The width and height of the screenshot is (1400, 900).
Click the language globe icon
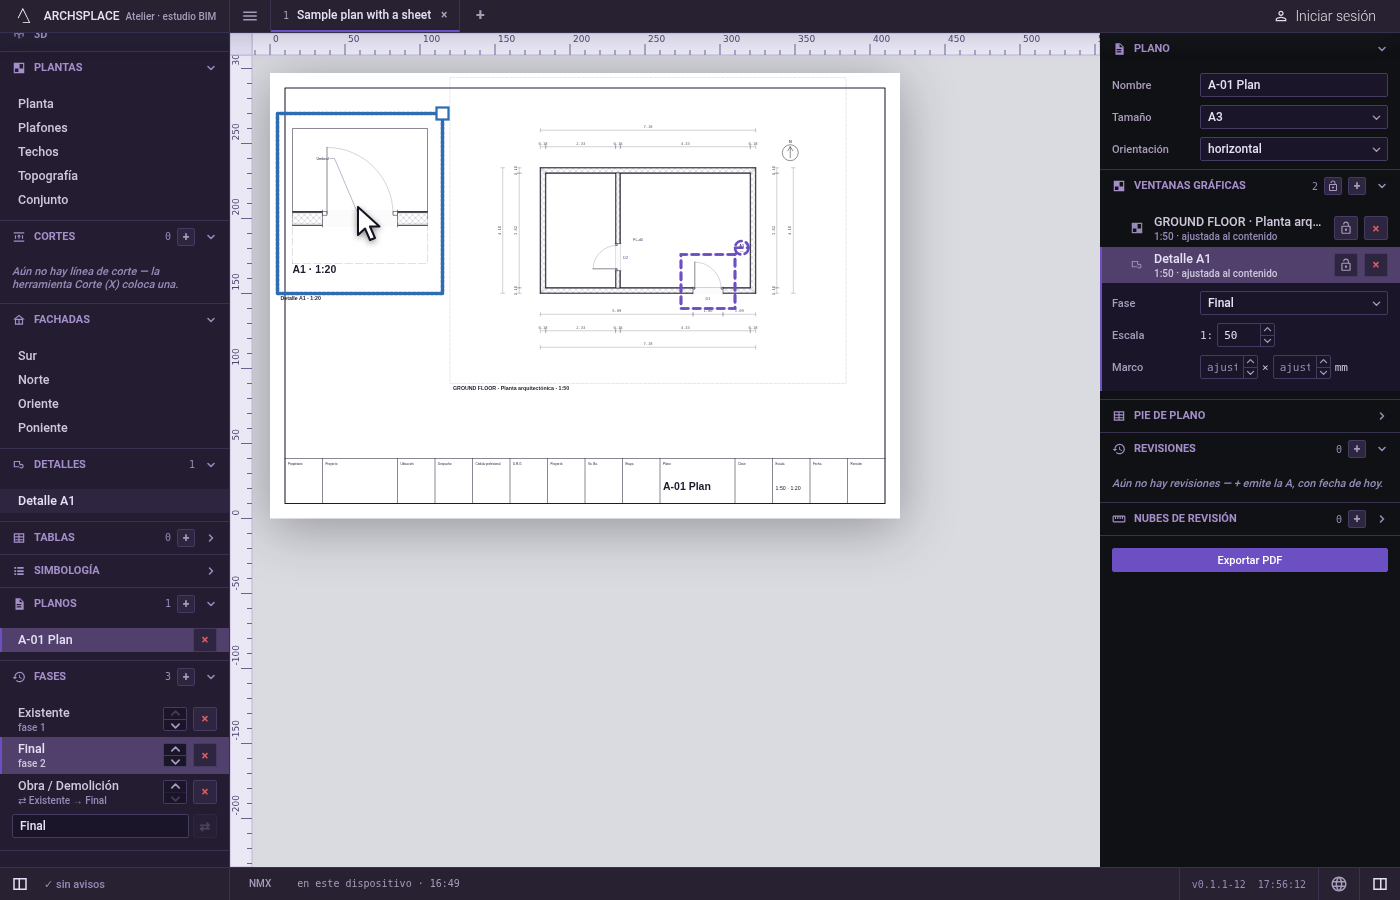[1339, 884]
